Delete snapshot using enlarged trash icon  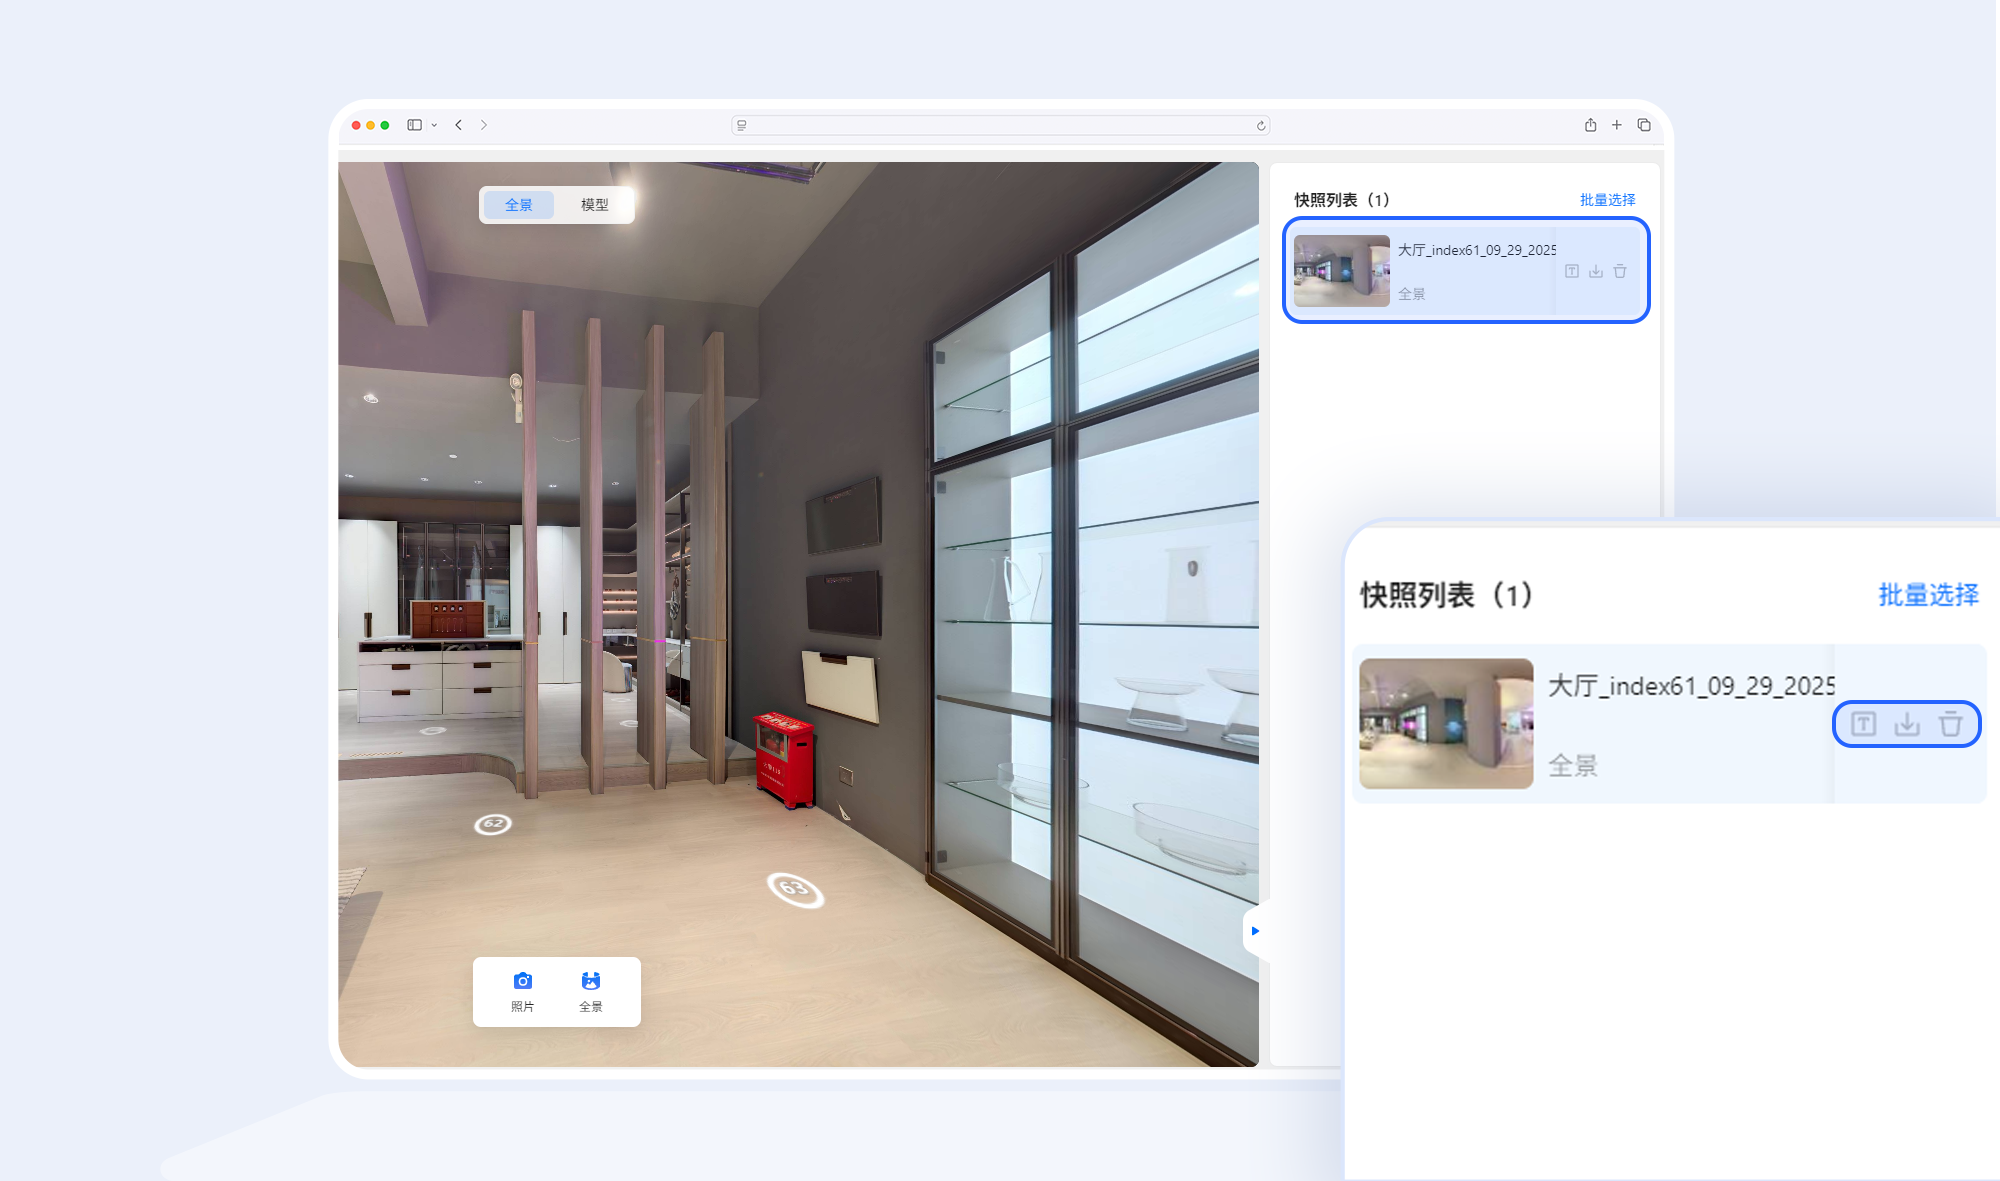click(x=1951, y=724)
